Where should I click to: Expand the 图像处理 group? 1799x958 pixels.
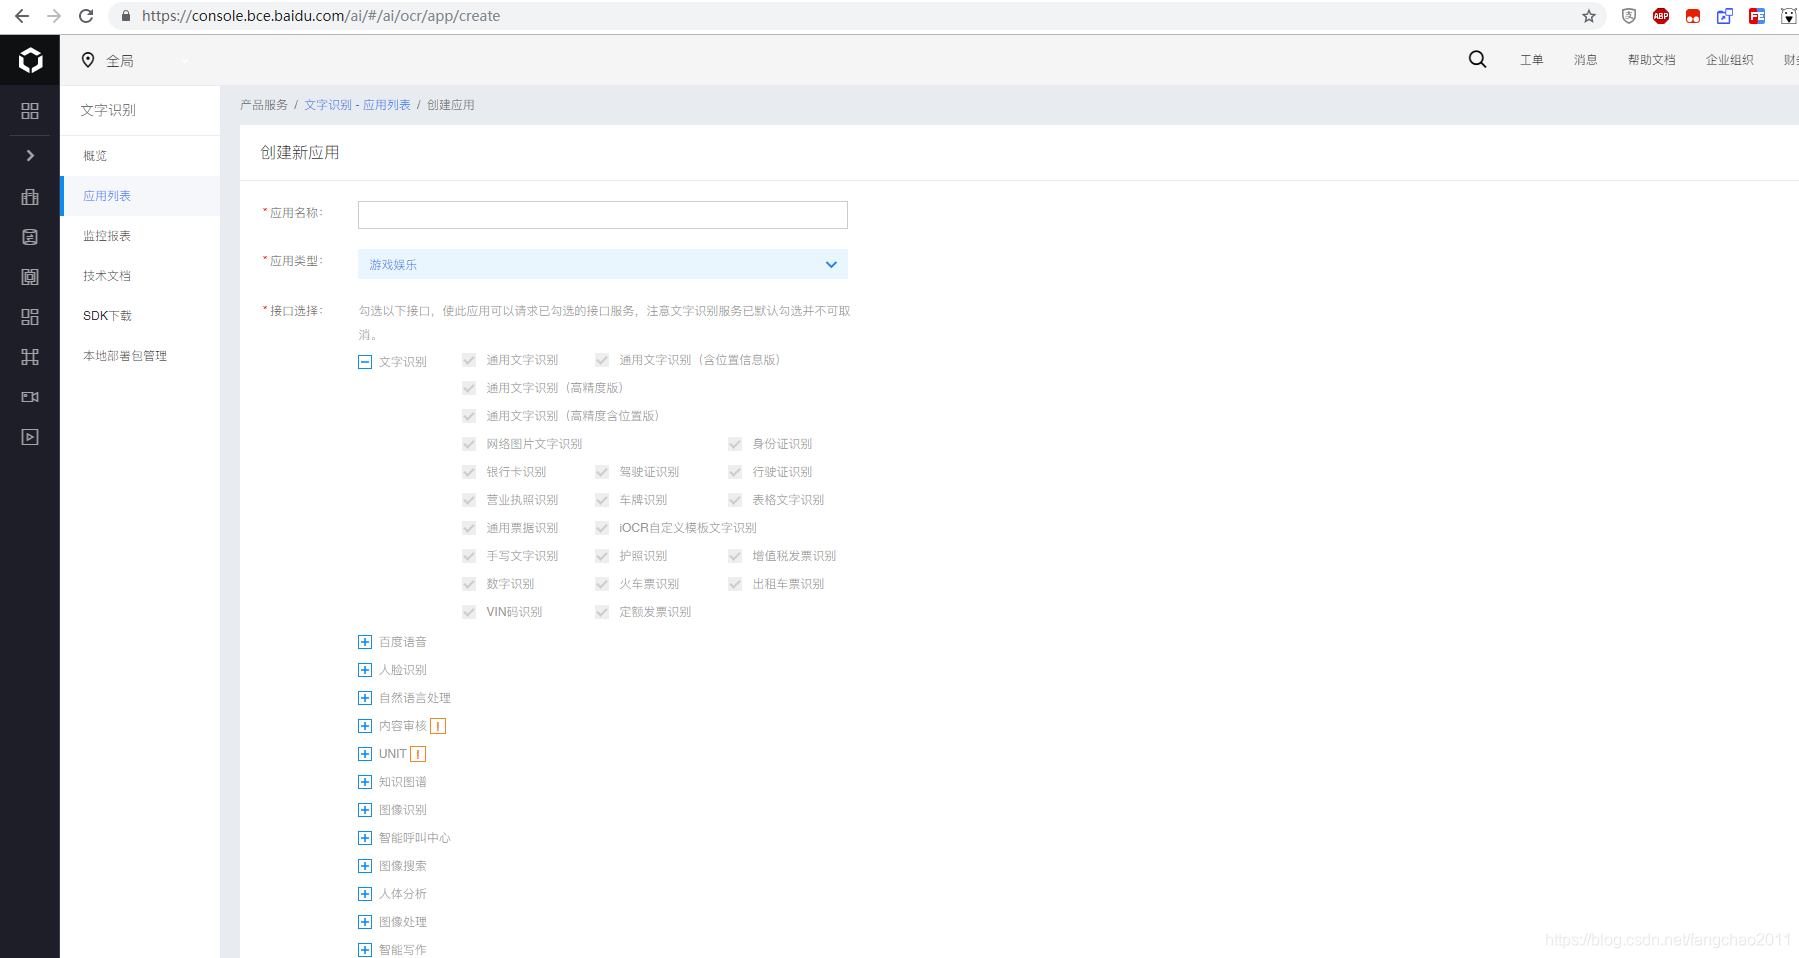(x=365, y=922)
